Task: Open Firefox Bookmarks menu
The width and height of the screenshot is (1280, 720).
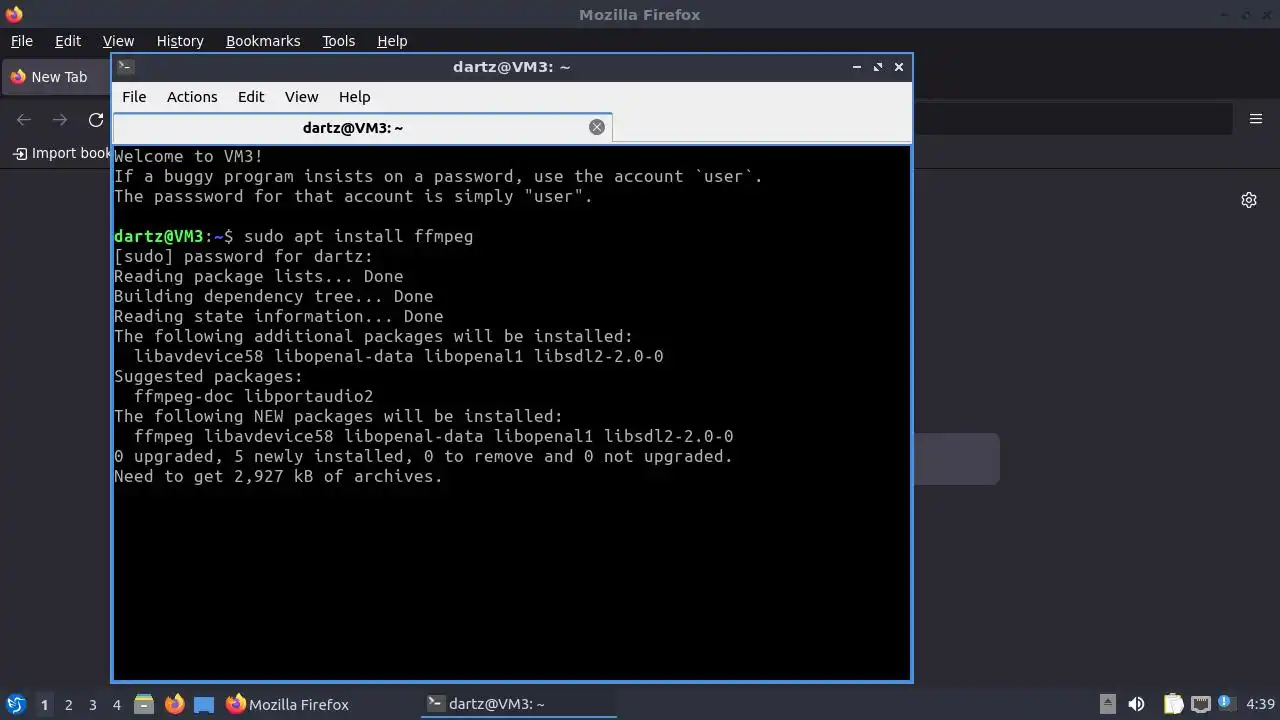Action: click(263, 41)
